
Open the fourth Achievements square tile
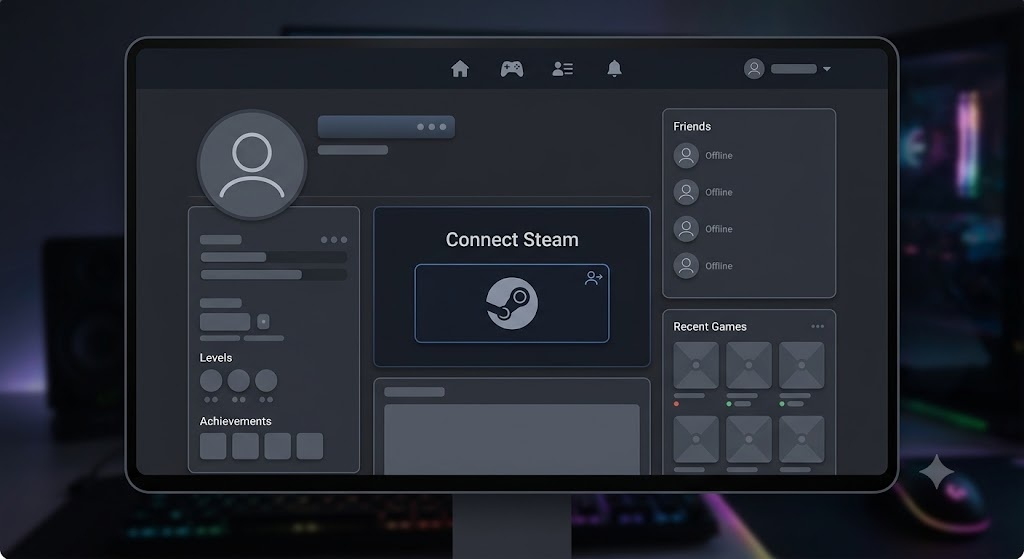(x=310, y=446)
